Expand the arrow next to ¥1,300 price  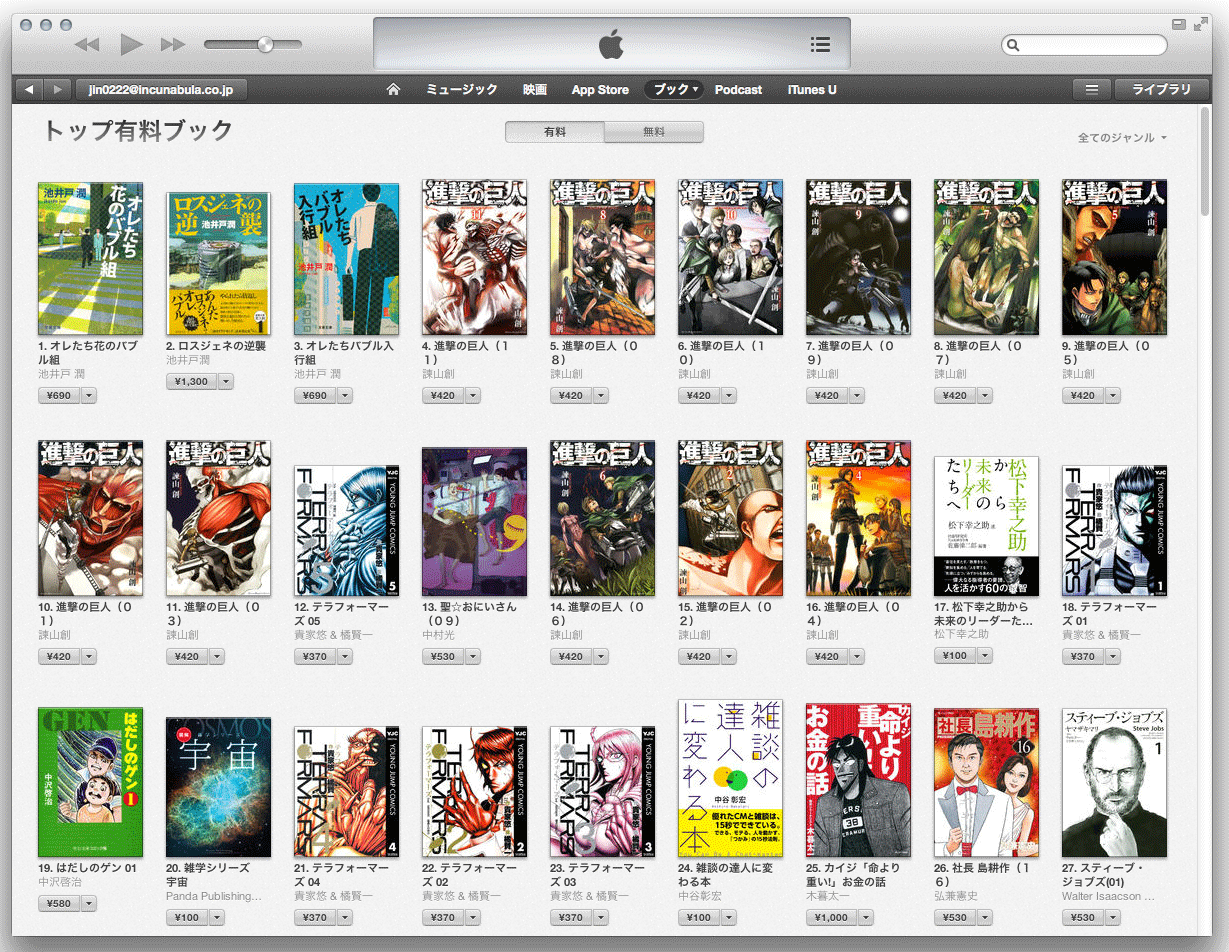click(x=225, y=381)
